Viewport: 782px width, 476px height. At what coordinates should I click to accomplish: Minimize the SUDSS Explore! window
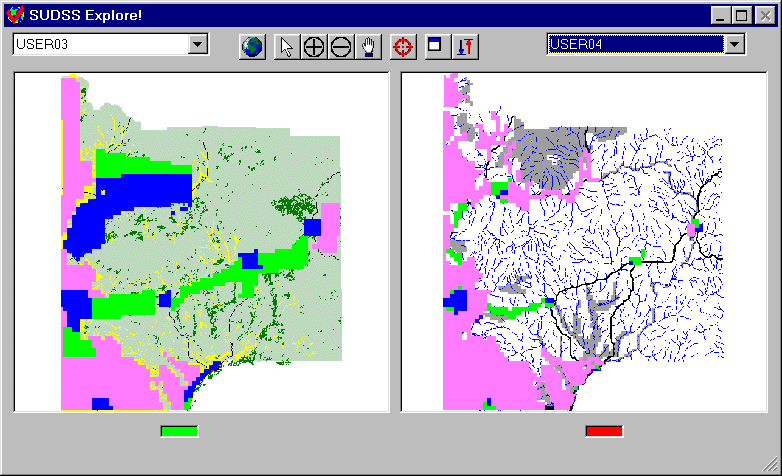click(721, 15)
